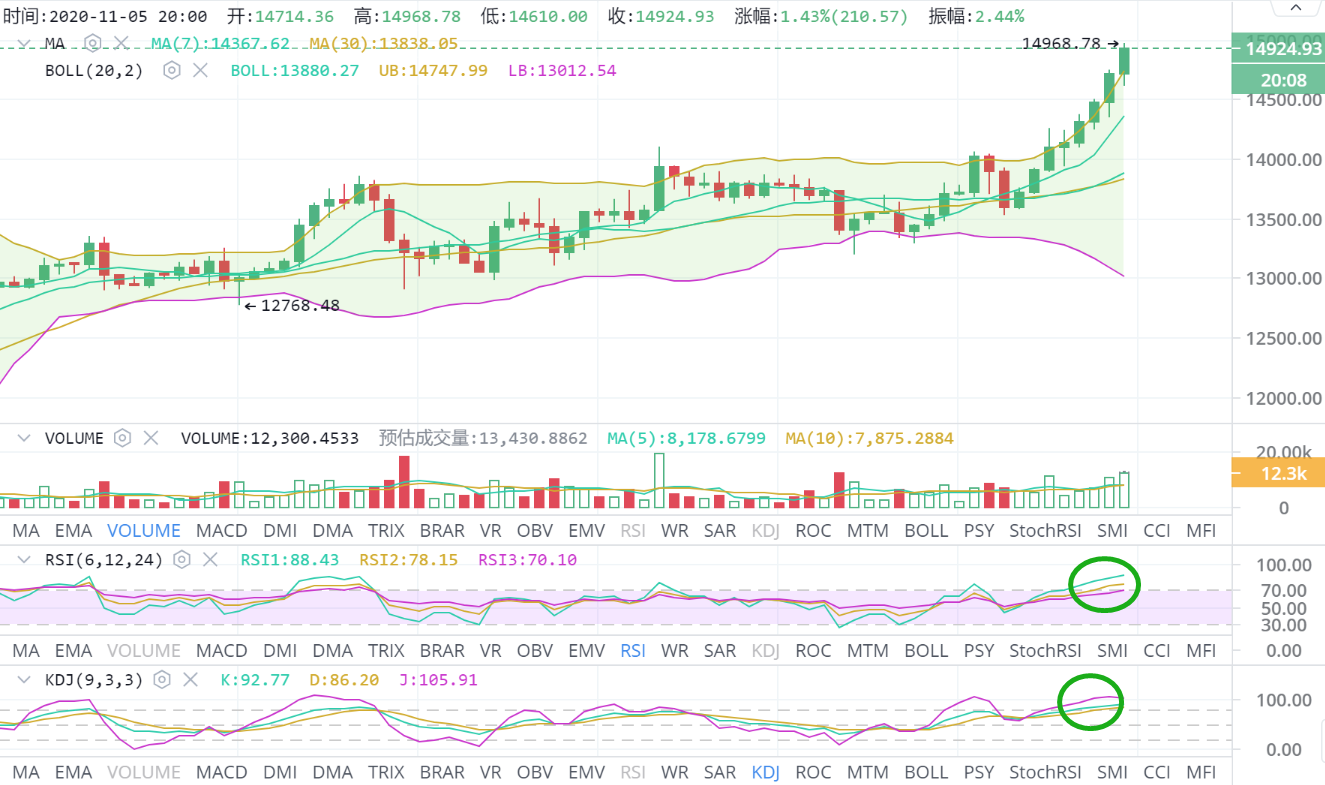Collapse the RSI panel chevron
This screenshot has width=1325, height=785.
(25, 560)
